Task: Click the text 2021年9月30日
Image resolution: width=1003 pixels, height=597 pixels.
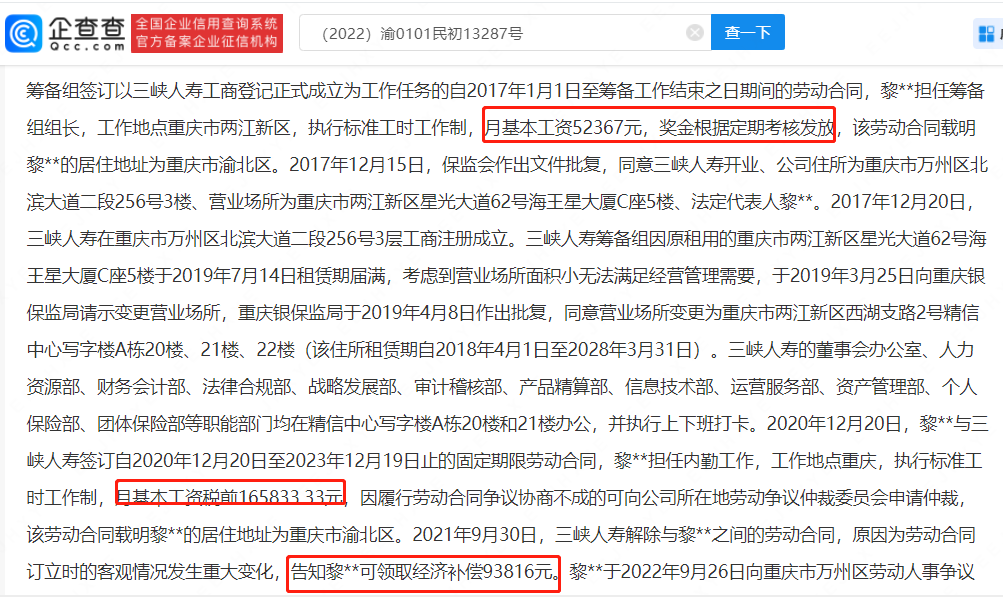Action: coord(475,534)
